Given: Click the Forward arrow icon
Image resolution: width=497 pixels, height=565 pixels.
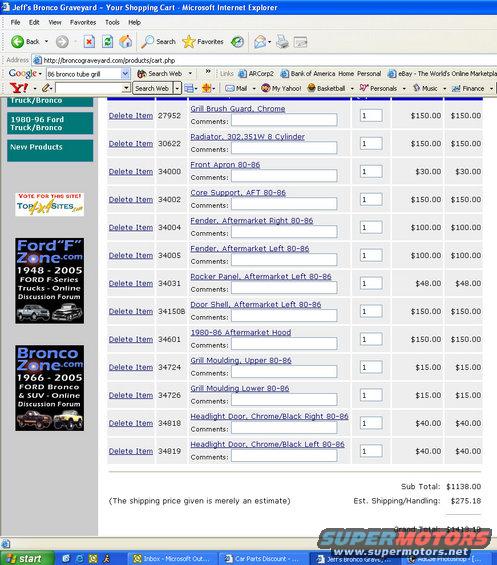Looking at the screenshot, I should point(62,42).
